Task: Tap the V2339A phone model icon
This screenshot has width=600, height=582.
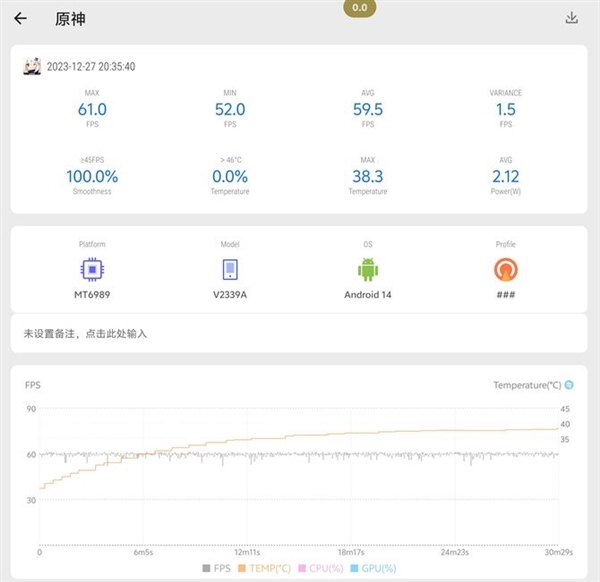Action: coord(230,270)
